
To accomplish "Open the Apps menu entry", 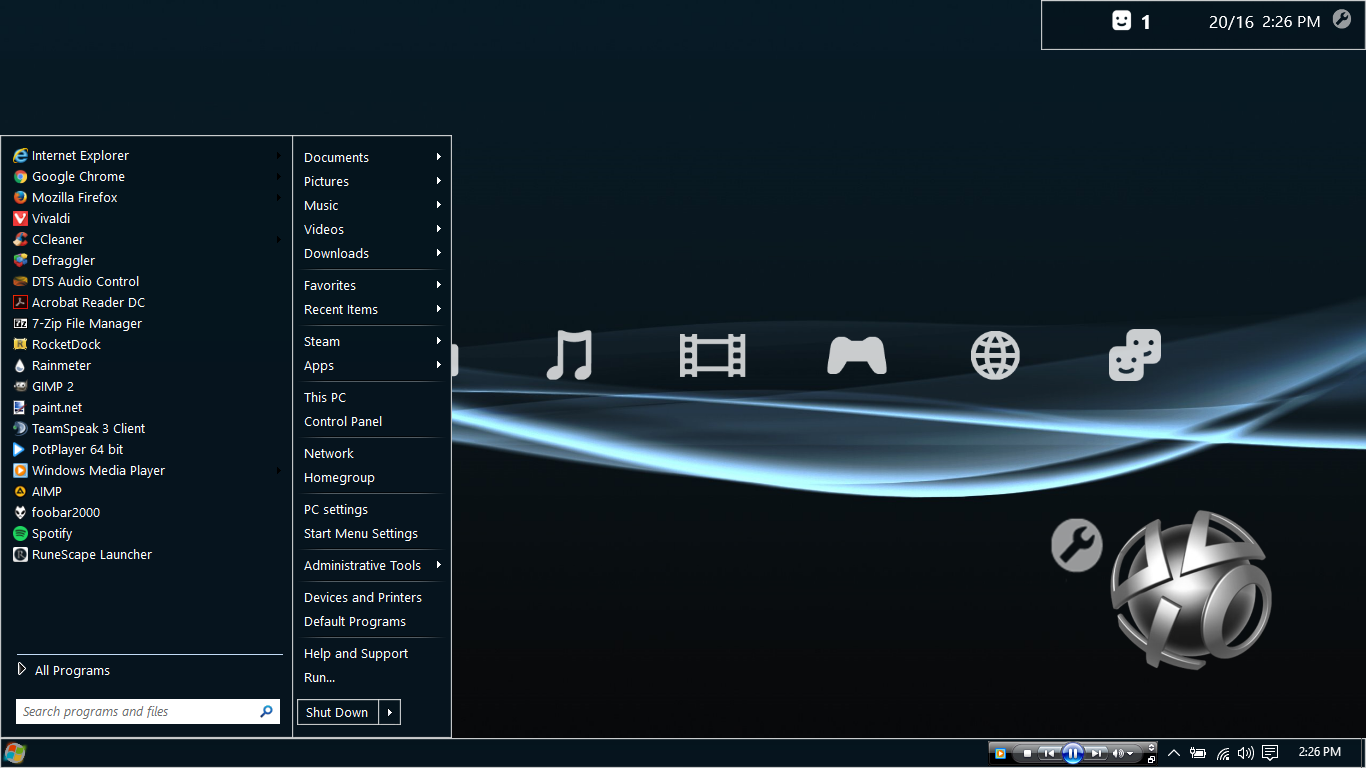I will 372,365.
